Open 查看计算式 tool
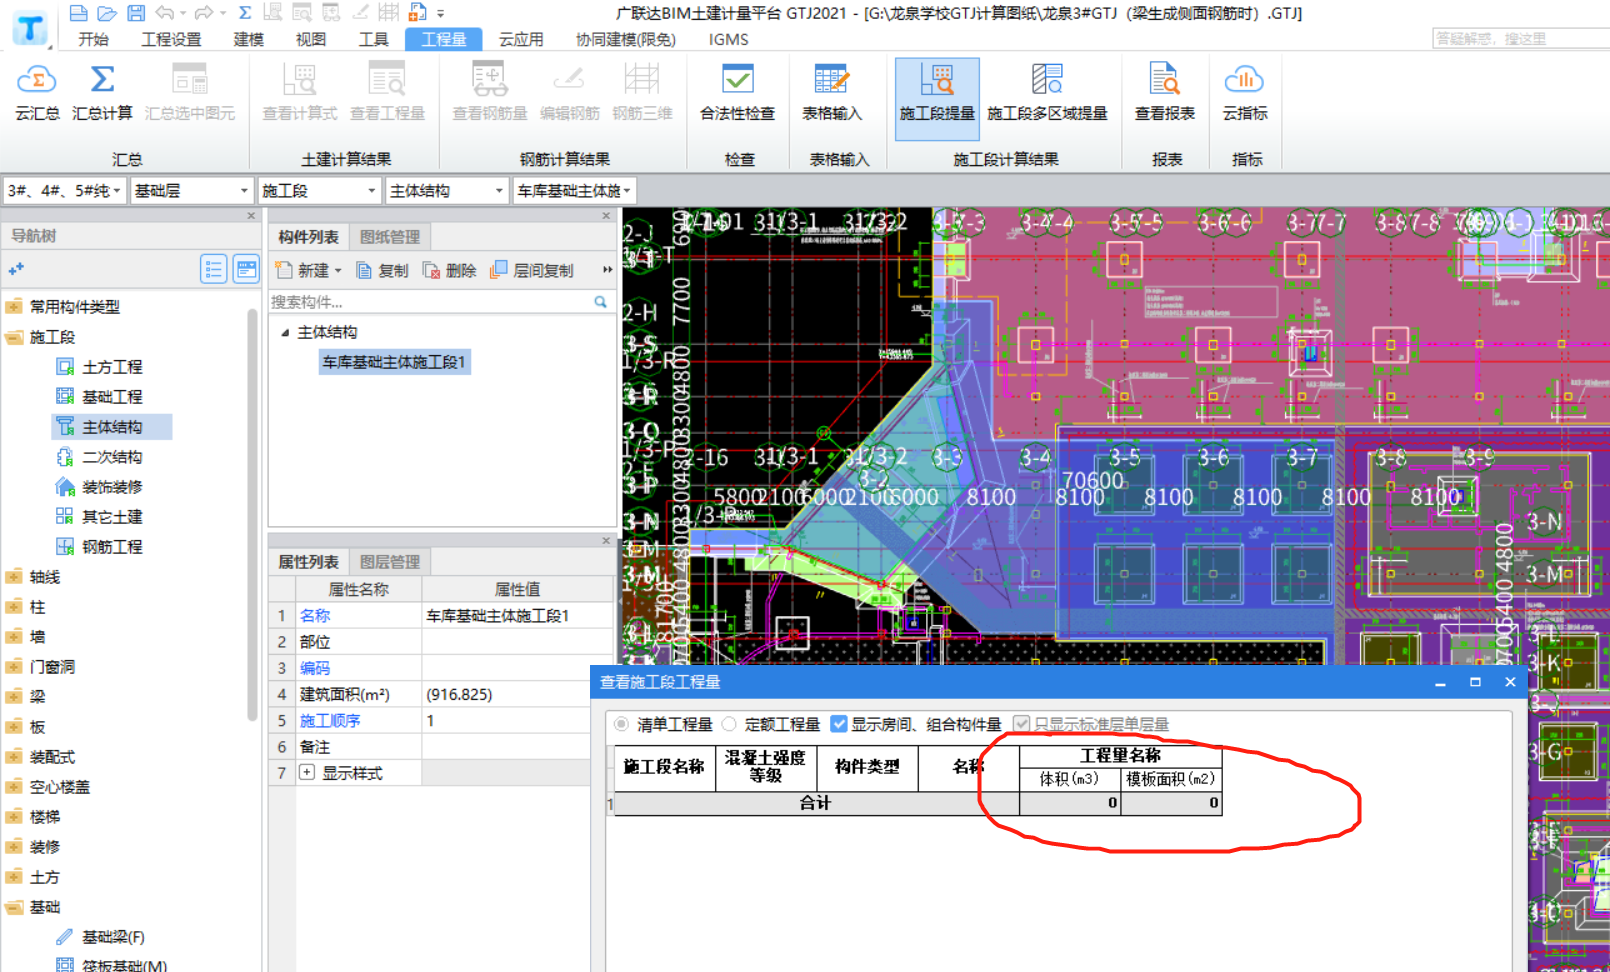This screenshot has width=1610, height=972. tap(299, 92)
